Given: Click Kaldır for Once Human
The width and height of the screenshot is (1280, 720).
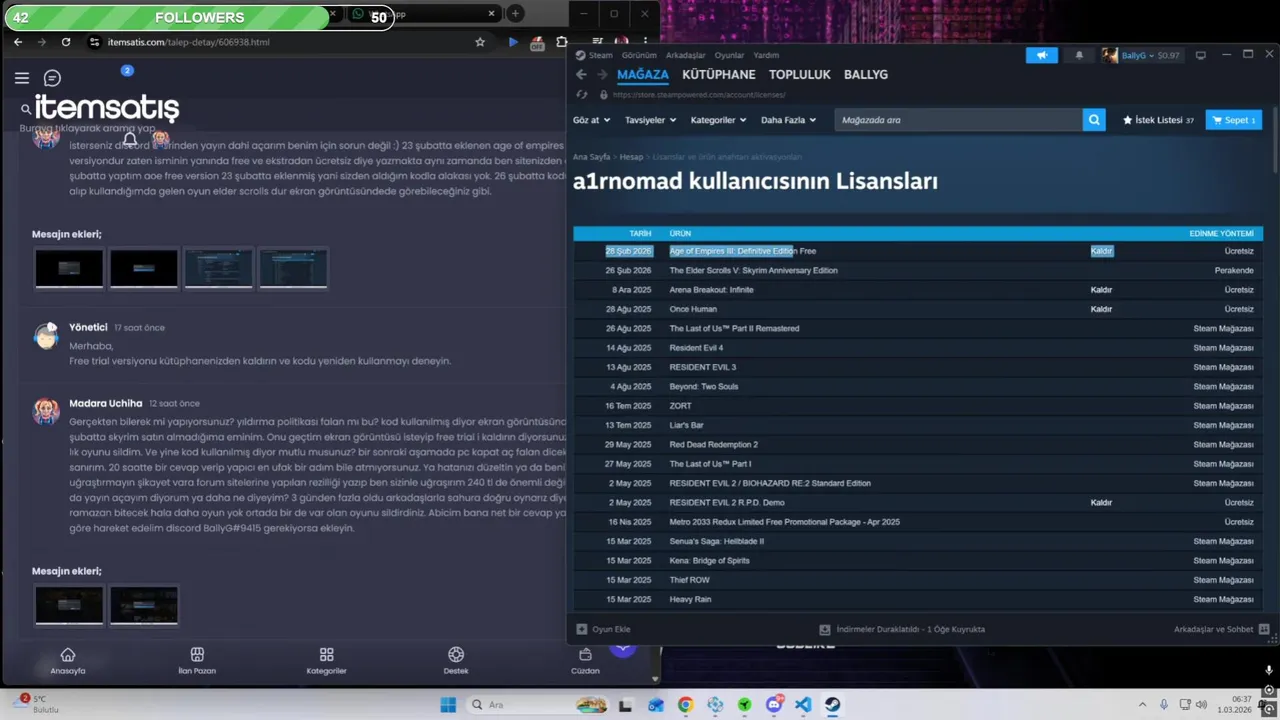Looking at the screenshot, I should [x=1101, y=309].
